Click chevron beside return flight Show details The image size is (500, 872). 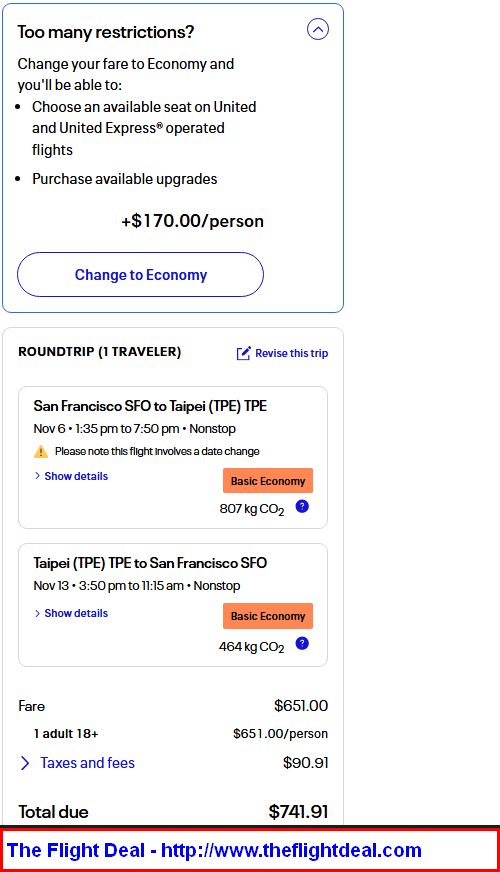(37, 613)
